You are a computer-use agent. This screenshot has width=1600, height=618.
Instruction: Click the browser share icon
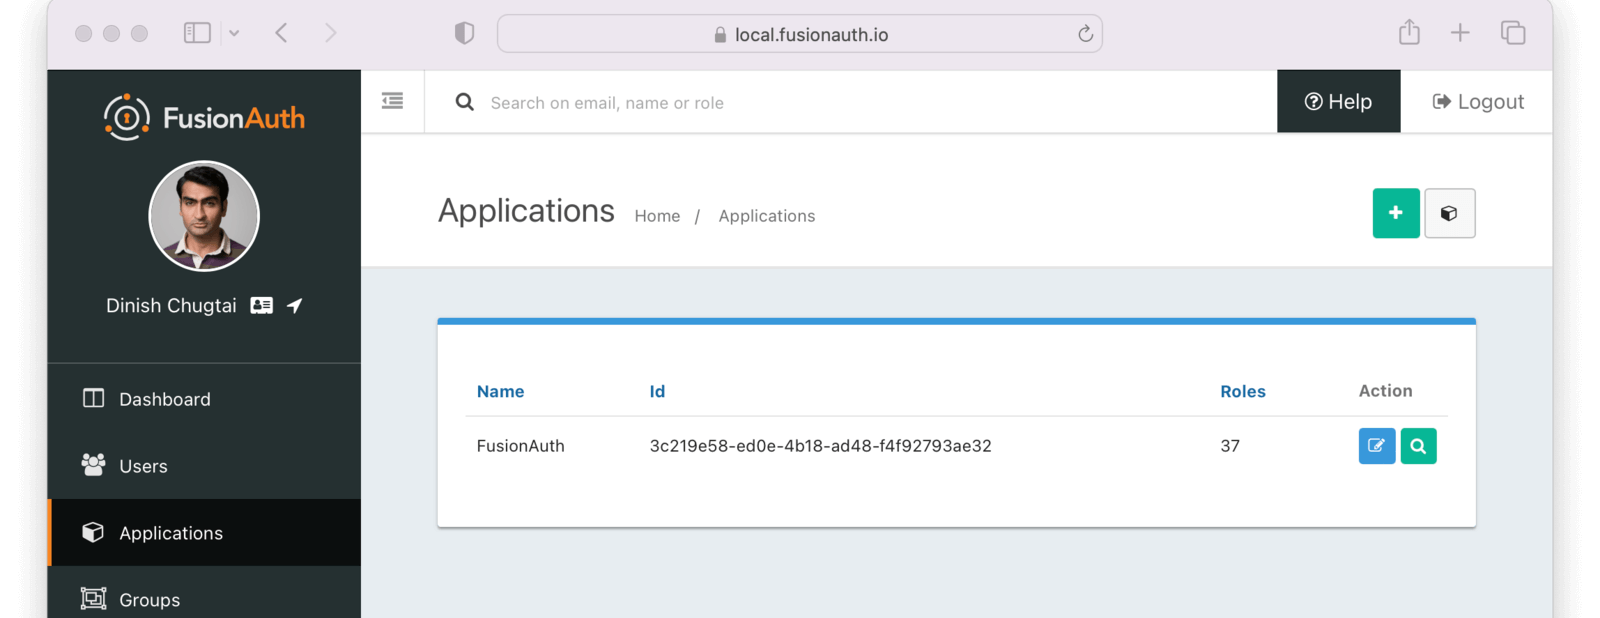click(1409, 32)
